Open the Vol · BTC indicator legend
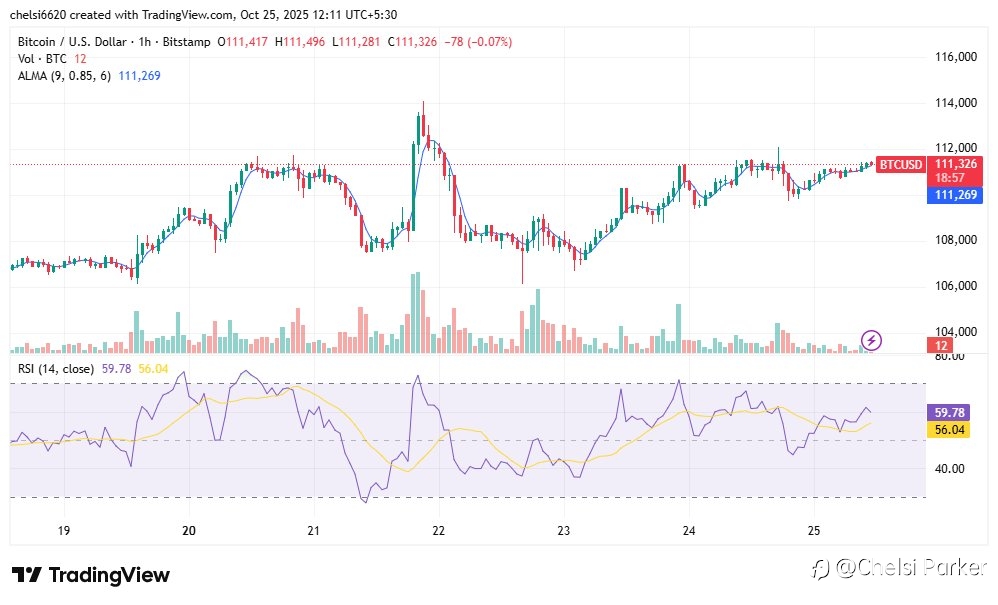This screenshot has width=998, height=605. (x=42, y=59)
